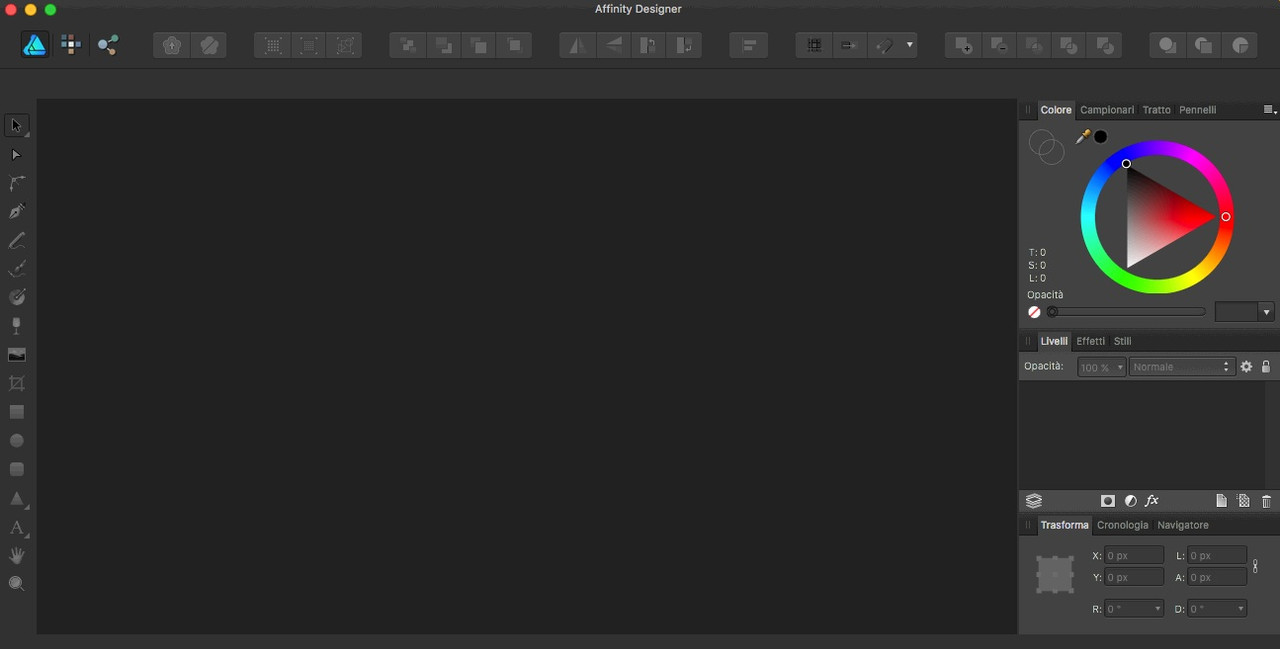Select the Artistic Text tool
1280x649 pixels.
(x=16, y=527)
